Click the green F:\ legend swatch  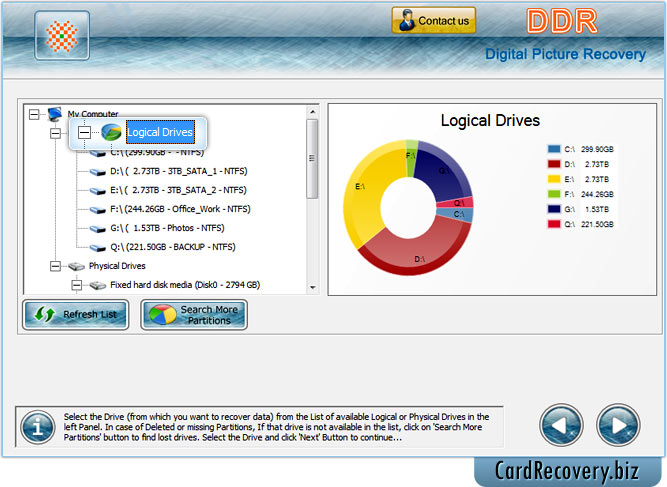point(554,194)
